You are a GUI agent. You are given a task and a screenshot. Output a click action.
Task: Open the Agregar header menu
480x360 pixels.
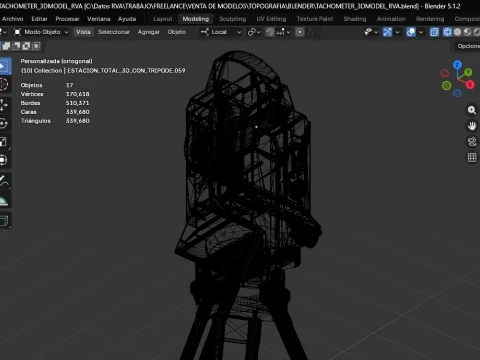pyautogui.click(x=149, y=32)
